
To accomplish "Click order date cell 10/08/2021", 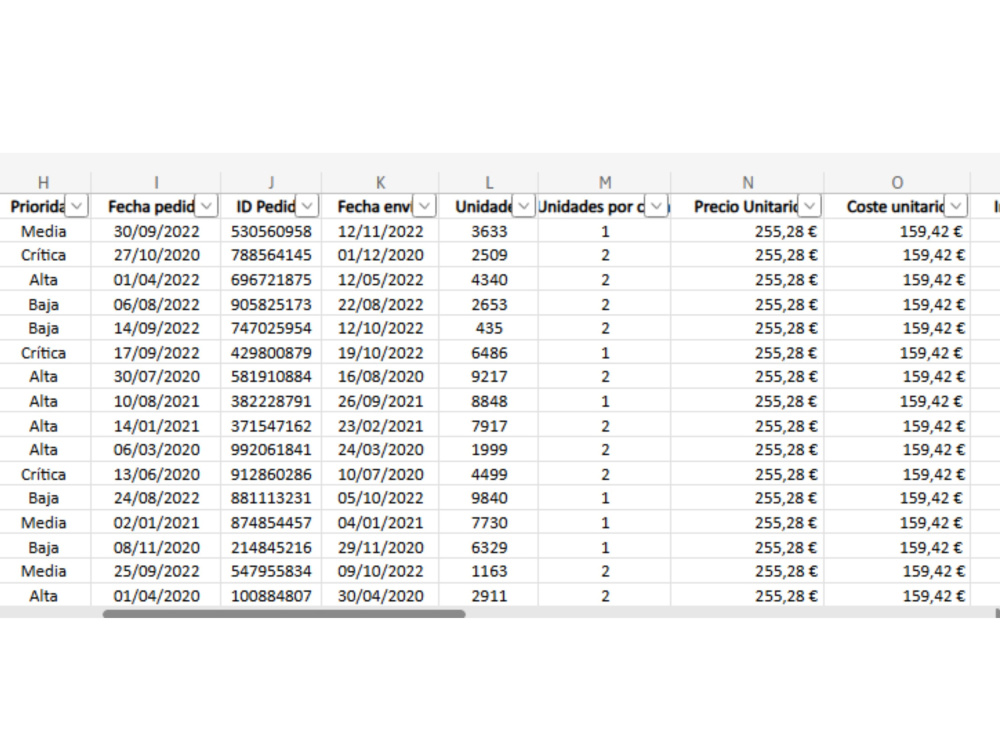I will tap(156, 401).
